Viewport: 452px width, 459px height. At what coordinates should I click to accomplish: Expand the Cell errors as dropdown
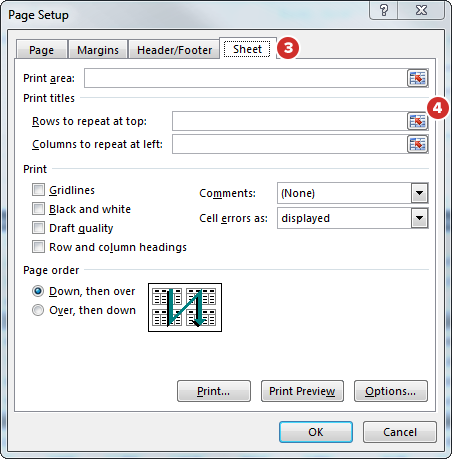[x=419, y=218]
